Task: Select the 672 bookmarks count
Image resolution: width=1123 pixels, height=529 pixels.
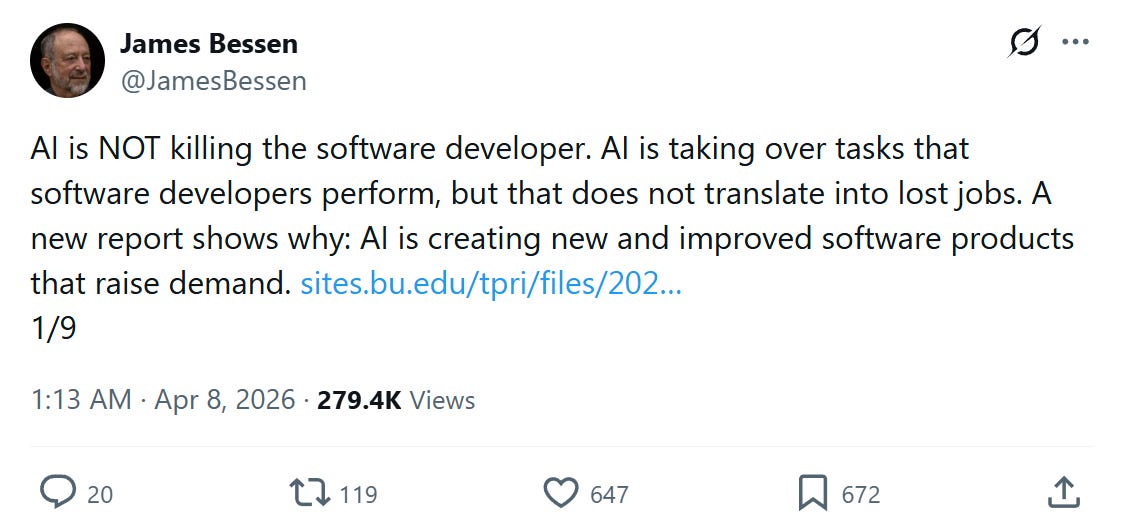Action: tap(861, 495)
